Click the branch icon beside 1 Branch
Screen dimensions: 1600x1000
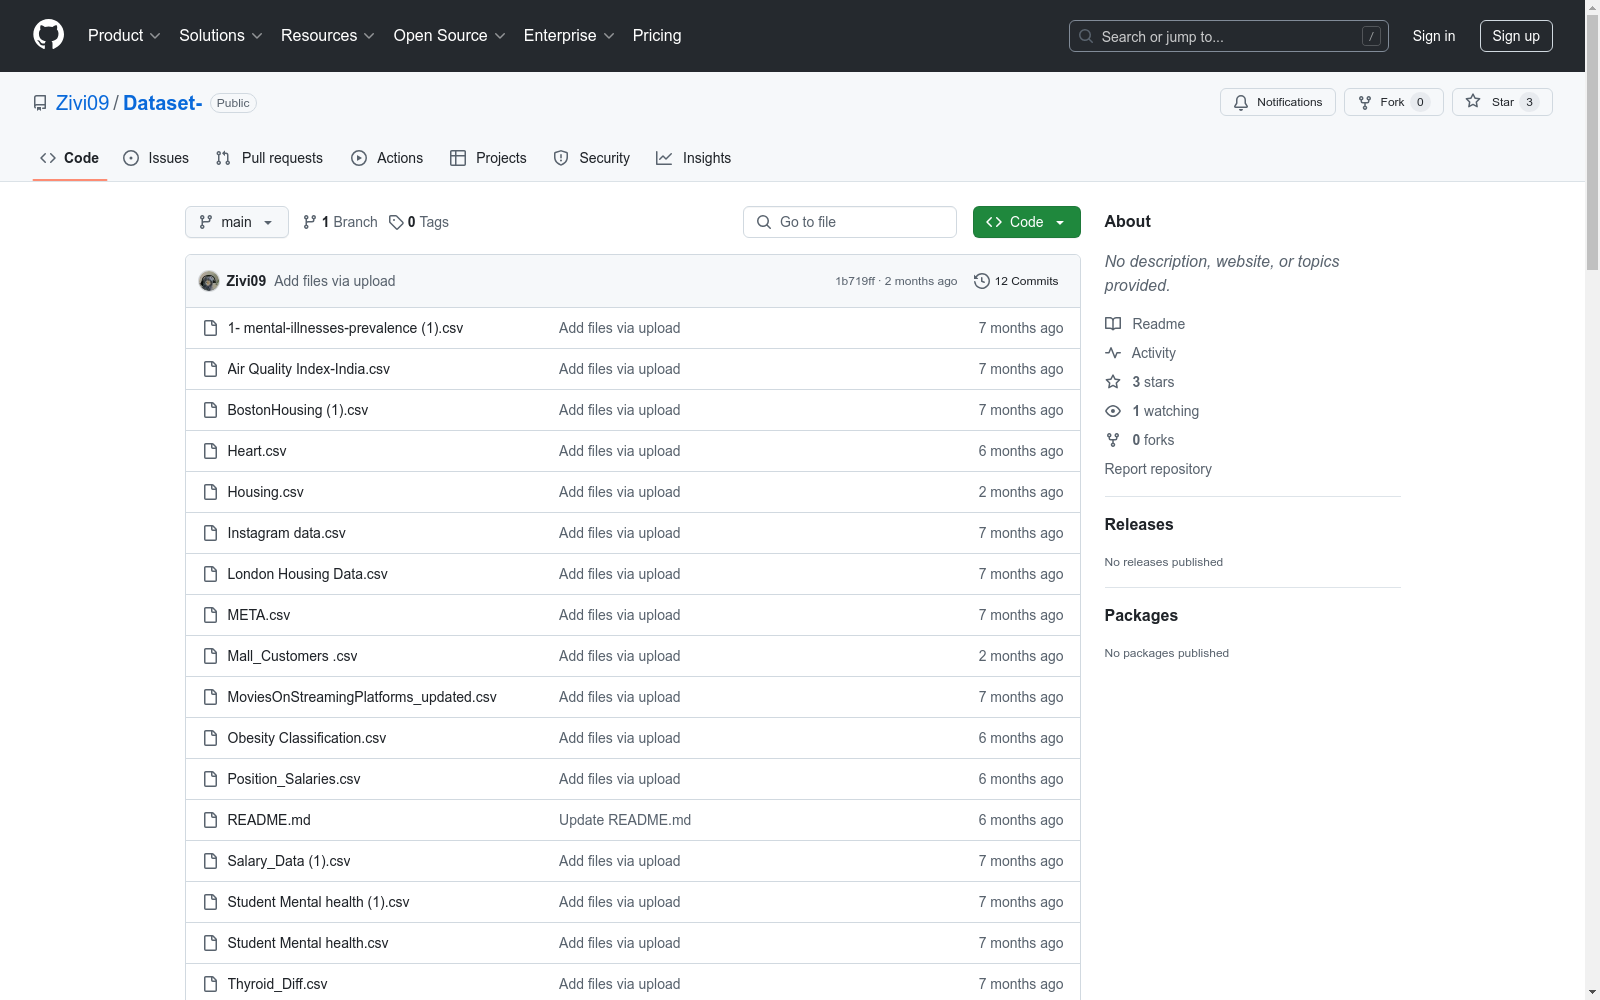coord(310,222)
